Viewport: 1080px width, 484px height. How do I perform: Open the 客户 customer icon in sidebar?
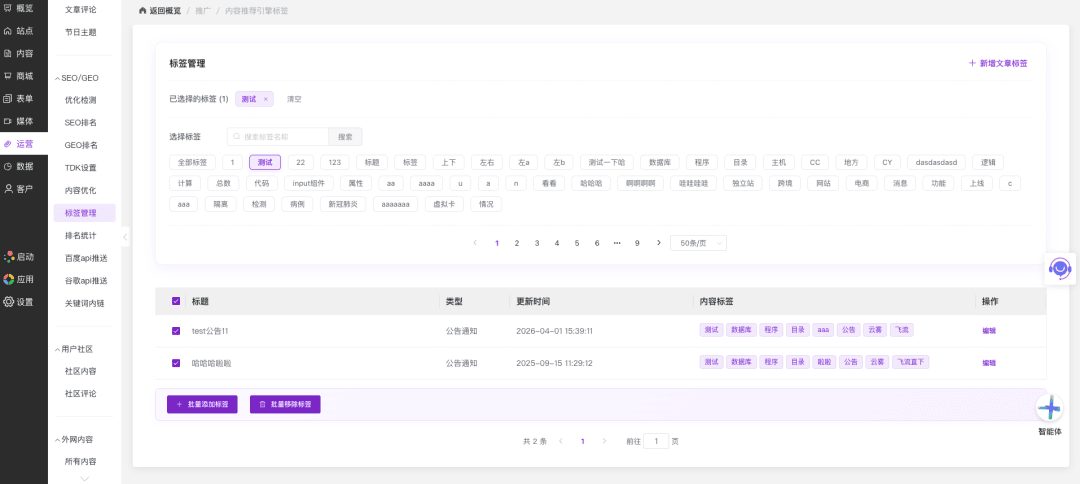(8, 189)
